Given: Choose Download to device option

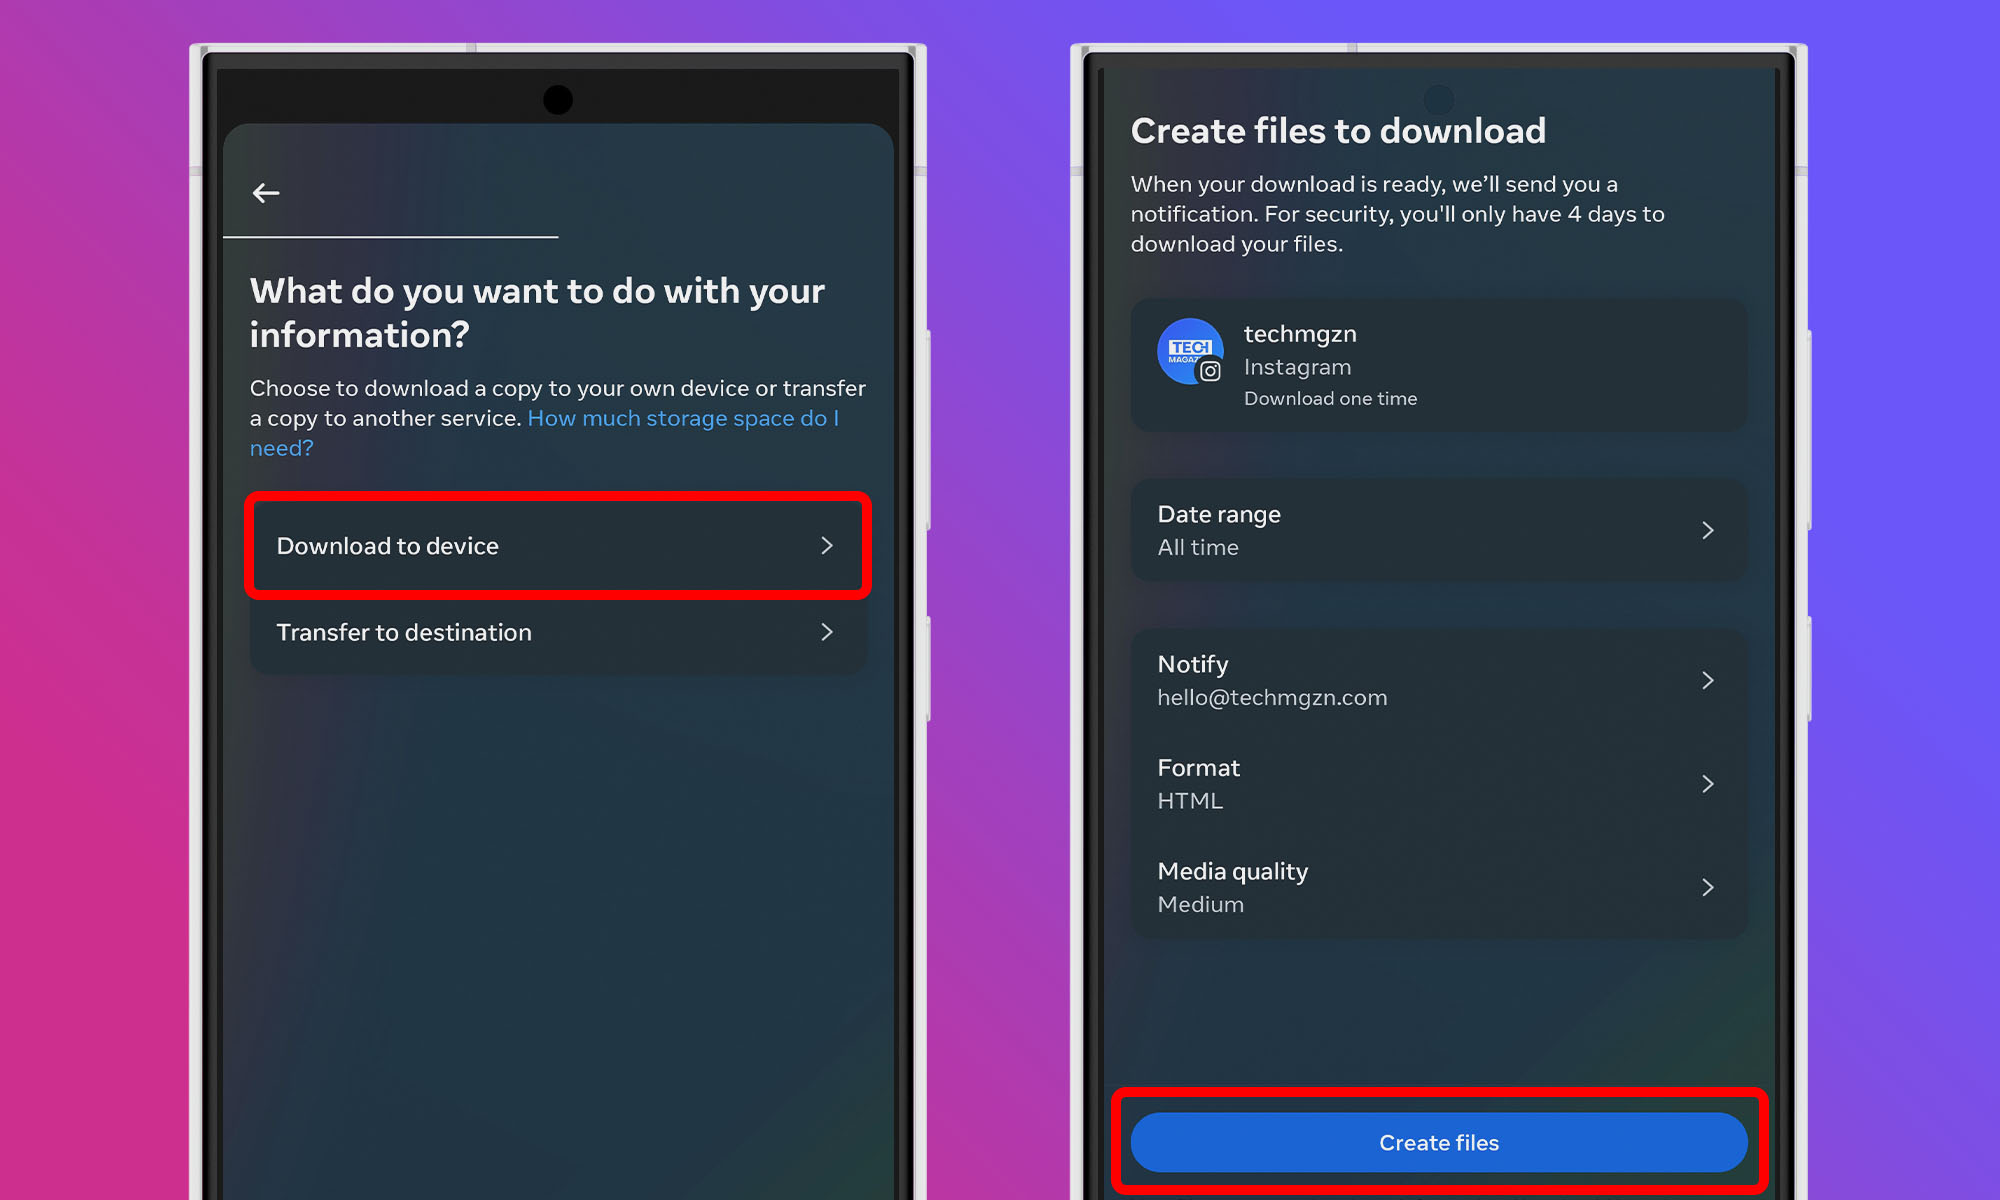Looking at the screenshot, I should (558, 546).
